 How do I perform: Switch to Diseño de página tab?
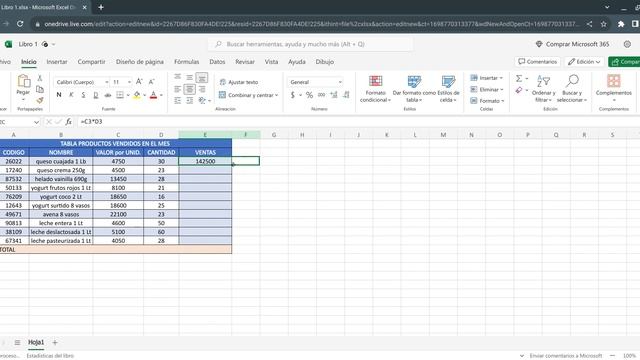(140, 62)
